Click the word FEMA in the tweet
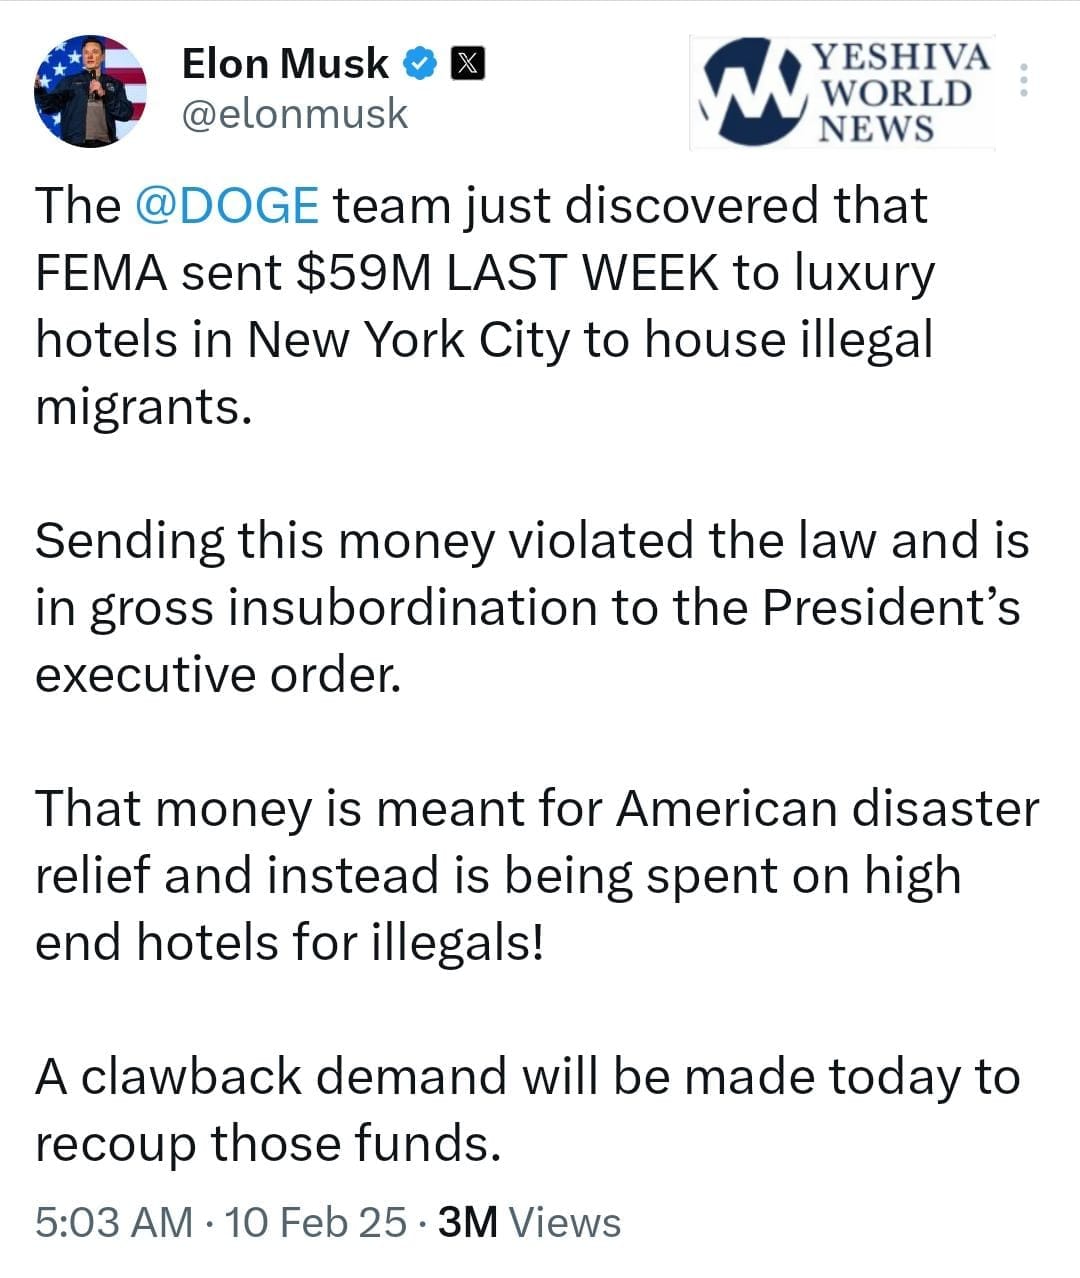Screen dimensions: 1080x1278 (x=100, y=272)
